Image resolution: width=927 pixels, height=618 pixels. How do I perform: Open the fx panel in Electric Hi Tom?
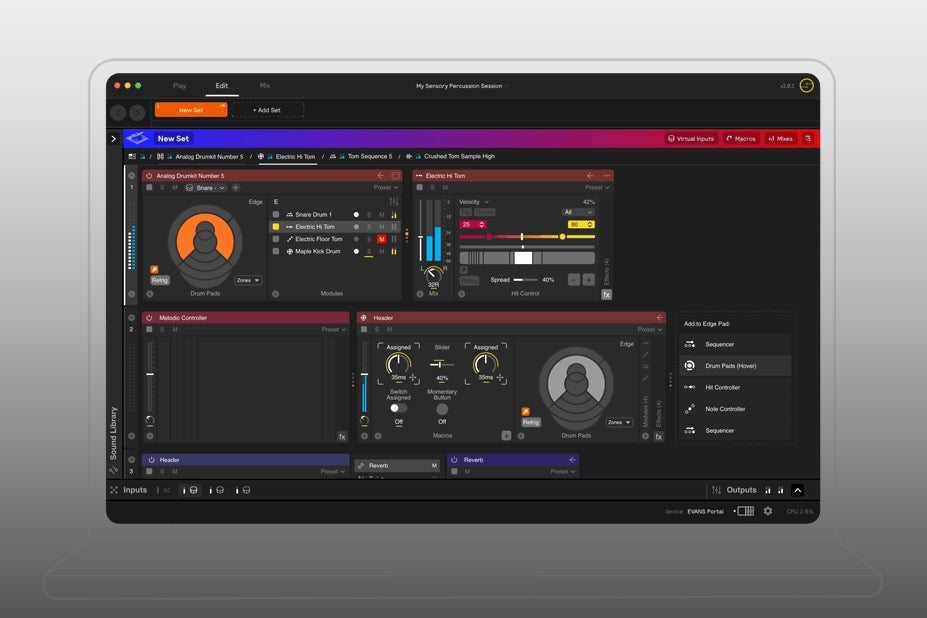pos(606,295)
